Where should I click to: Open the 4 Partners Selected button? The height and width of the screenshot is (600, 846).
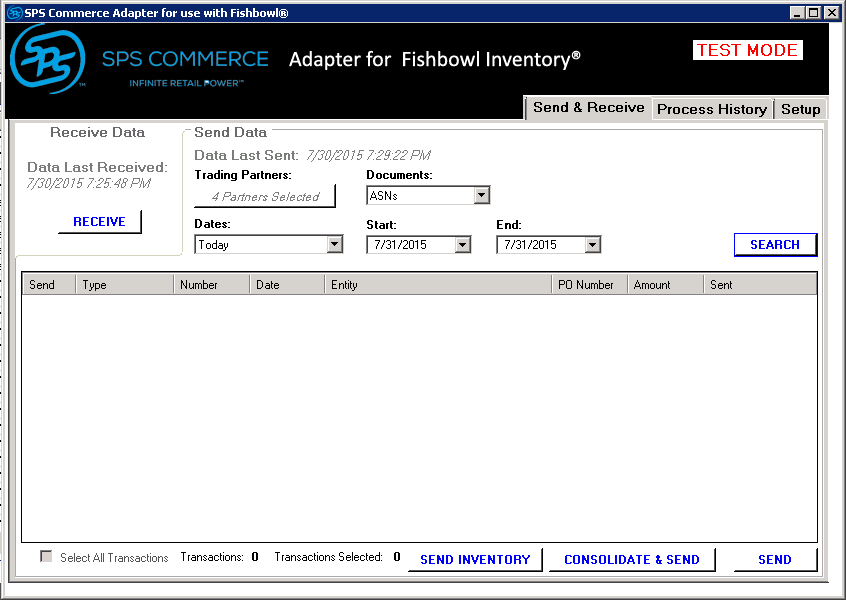(x=265, y=196)
